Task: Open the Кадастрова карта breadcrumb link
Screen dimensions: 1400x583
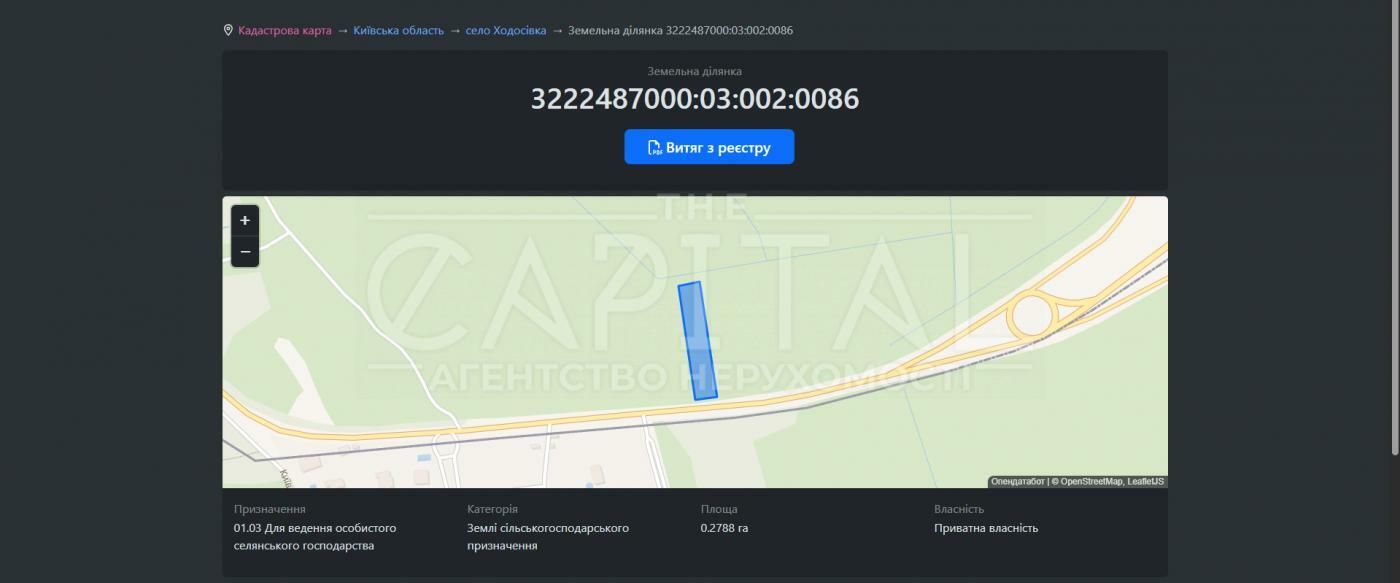Action: click(284, 30)
